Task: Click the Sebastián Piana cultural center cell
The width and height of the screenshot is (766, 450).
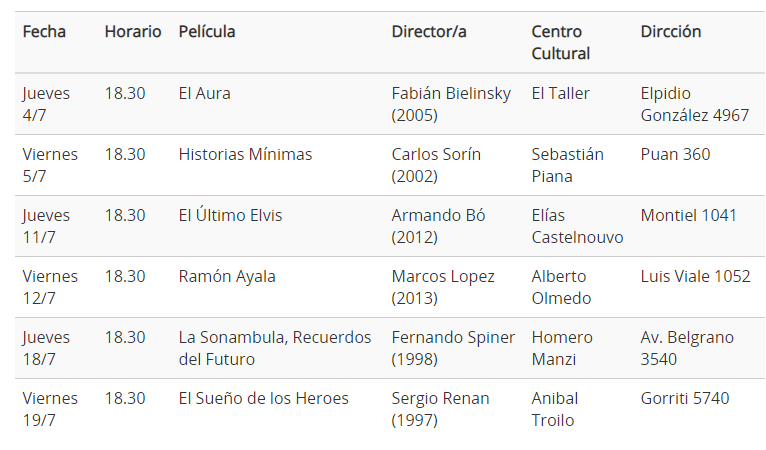Action: coord(568,165)
